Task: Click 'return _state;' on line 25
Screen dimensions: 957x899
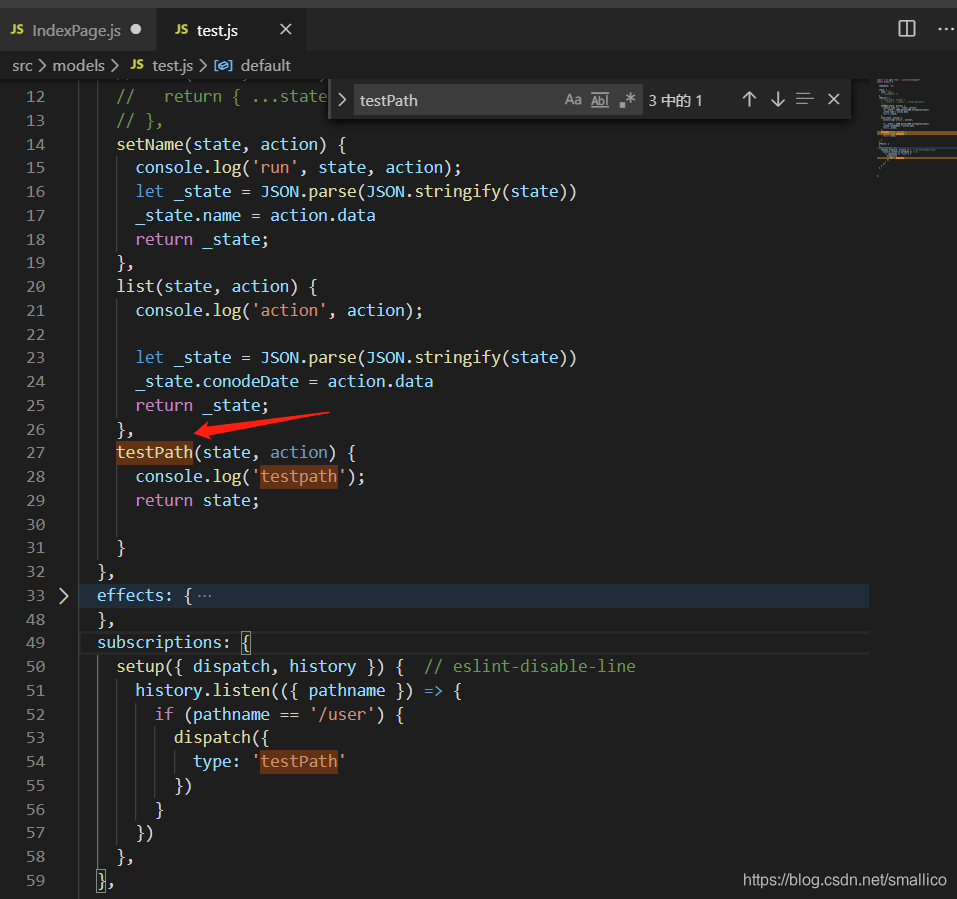Action: [202, 405]
